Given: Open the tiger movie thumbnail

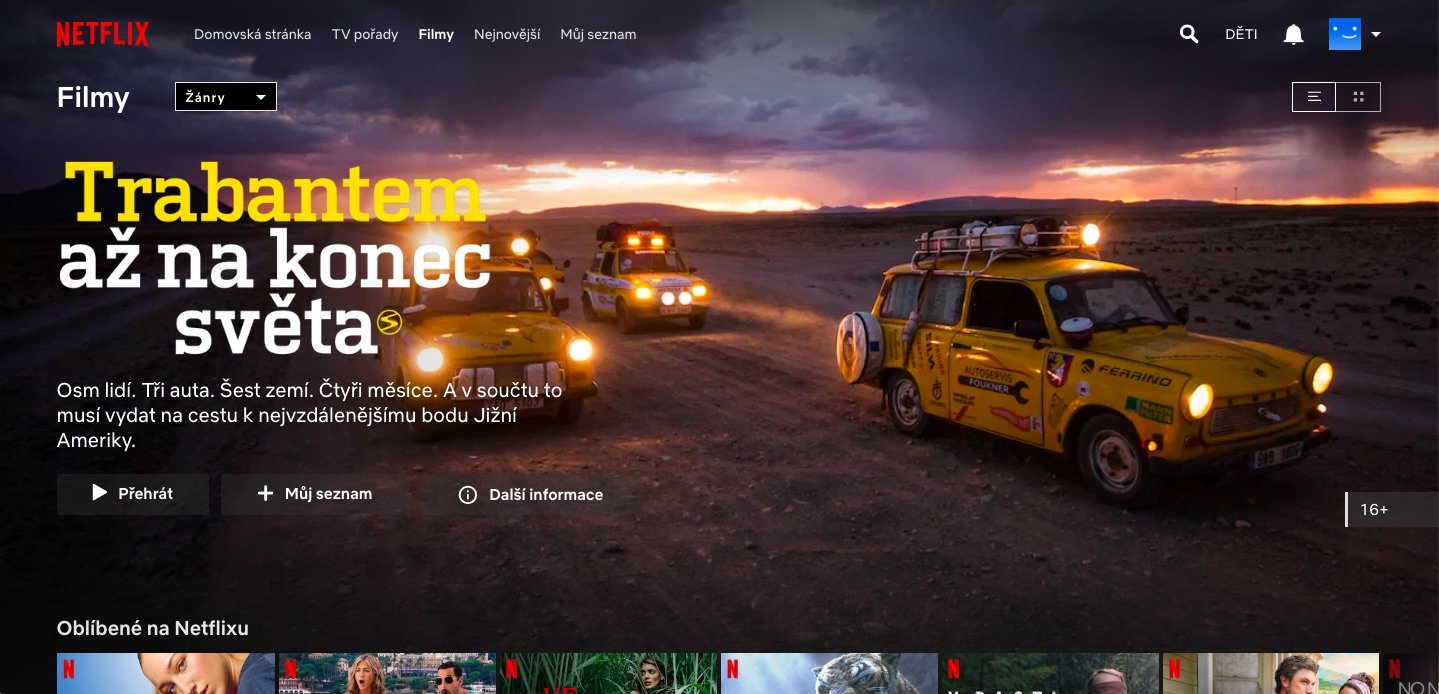Looking at the screenshot, I should 830,674.
